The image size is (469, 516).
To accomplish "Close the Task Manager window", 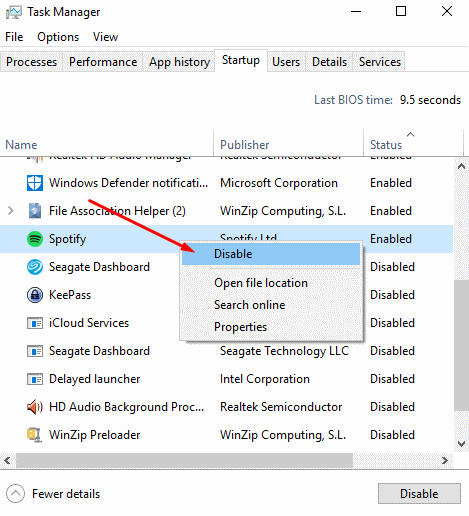I will point(447,12).
